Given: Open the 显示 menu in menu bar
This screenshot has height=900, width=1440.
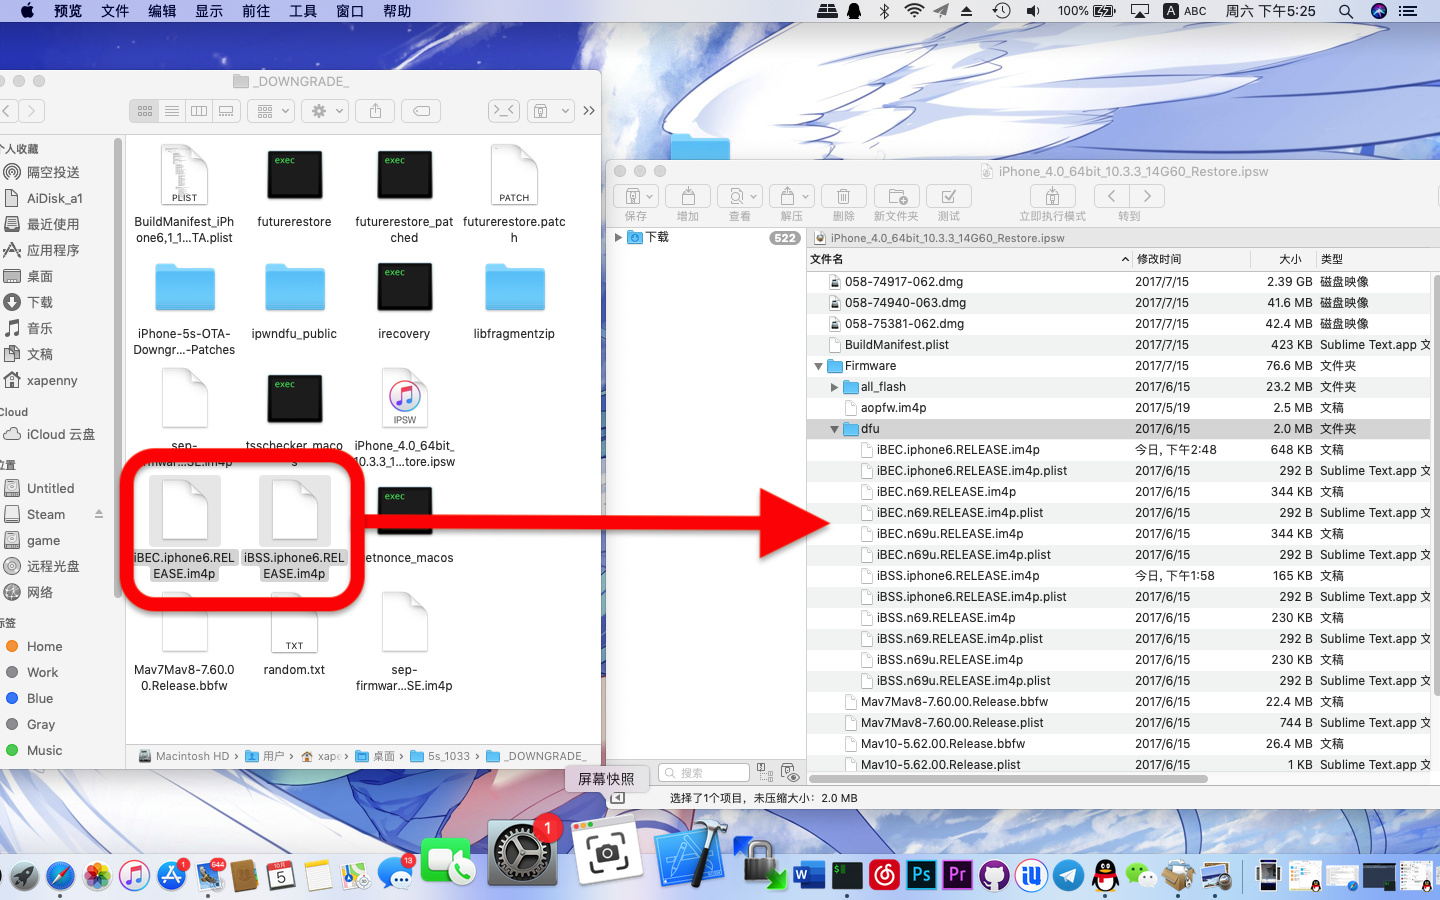Looking at the screenshot, I should 209,11.
